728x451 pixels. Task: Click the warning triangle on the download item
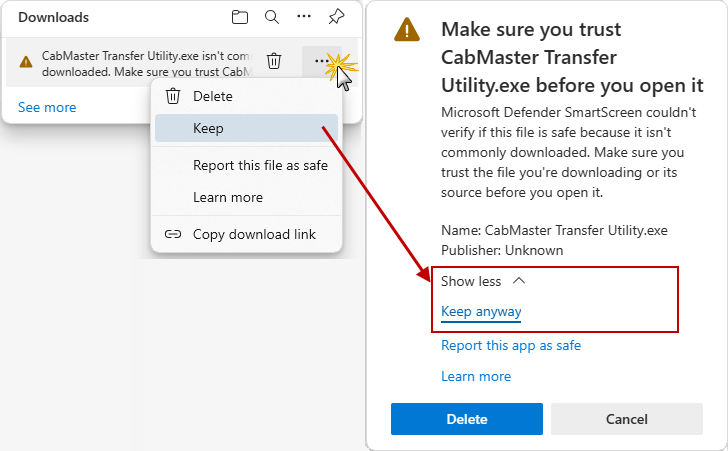click(x=26, y=63)
